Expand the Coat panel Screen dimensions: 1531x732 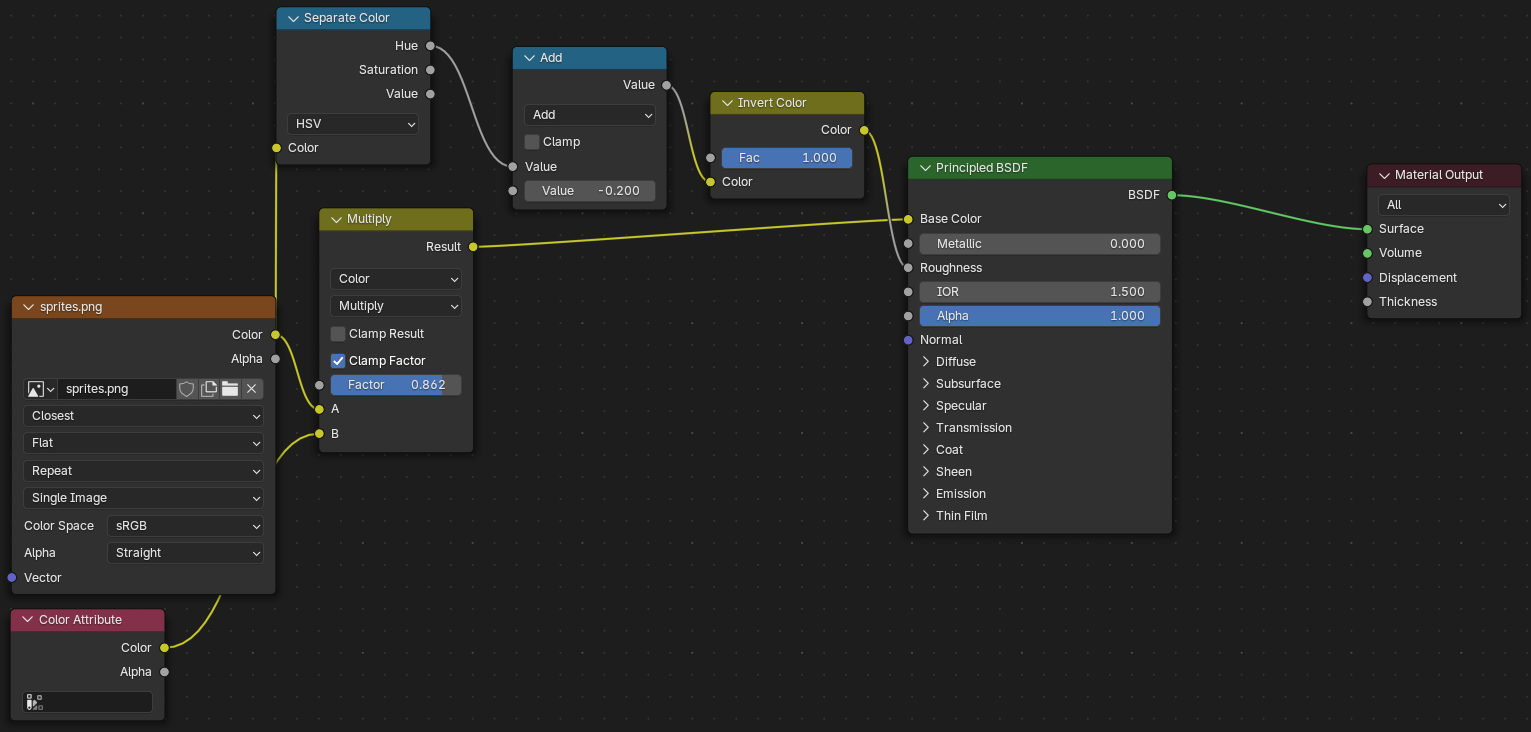tap(926, 450)
